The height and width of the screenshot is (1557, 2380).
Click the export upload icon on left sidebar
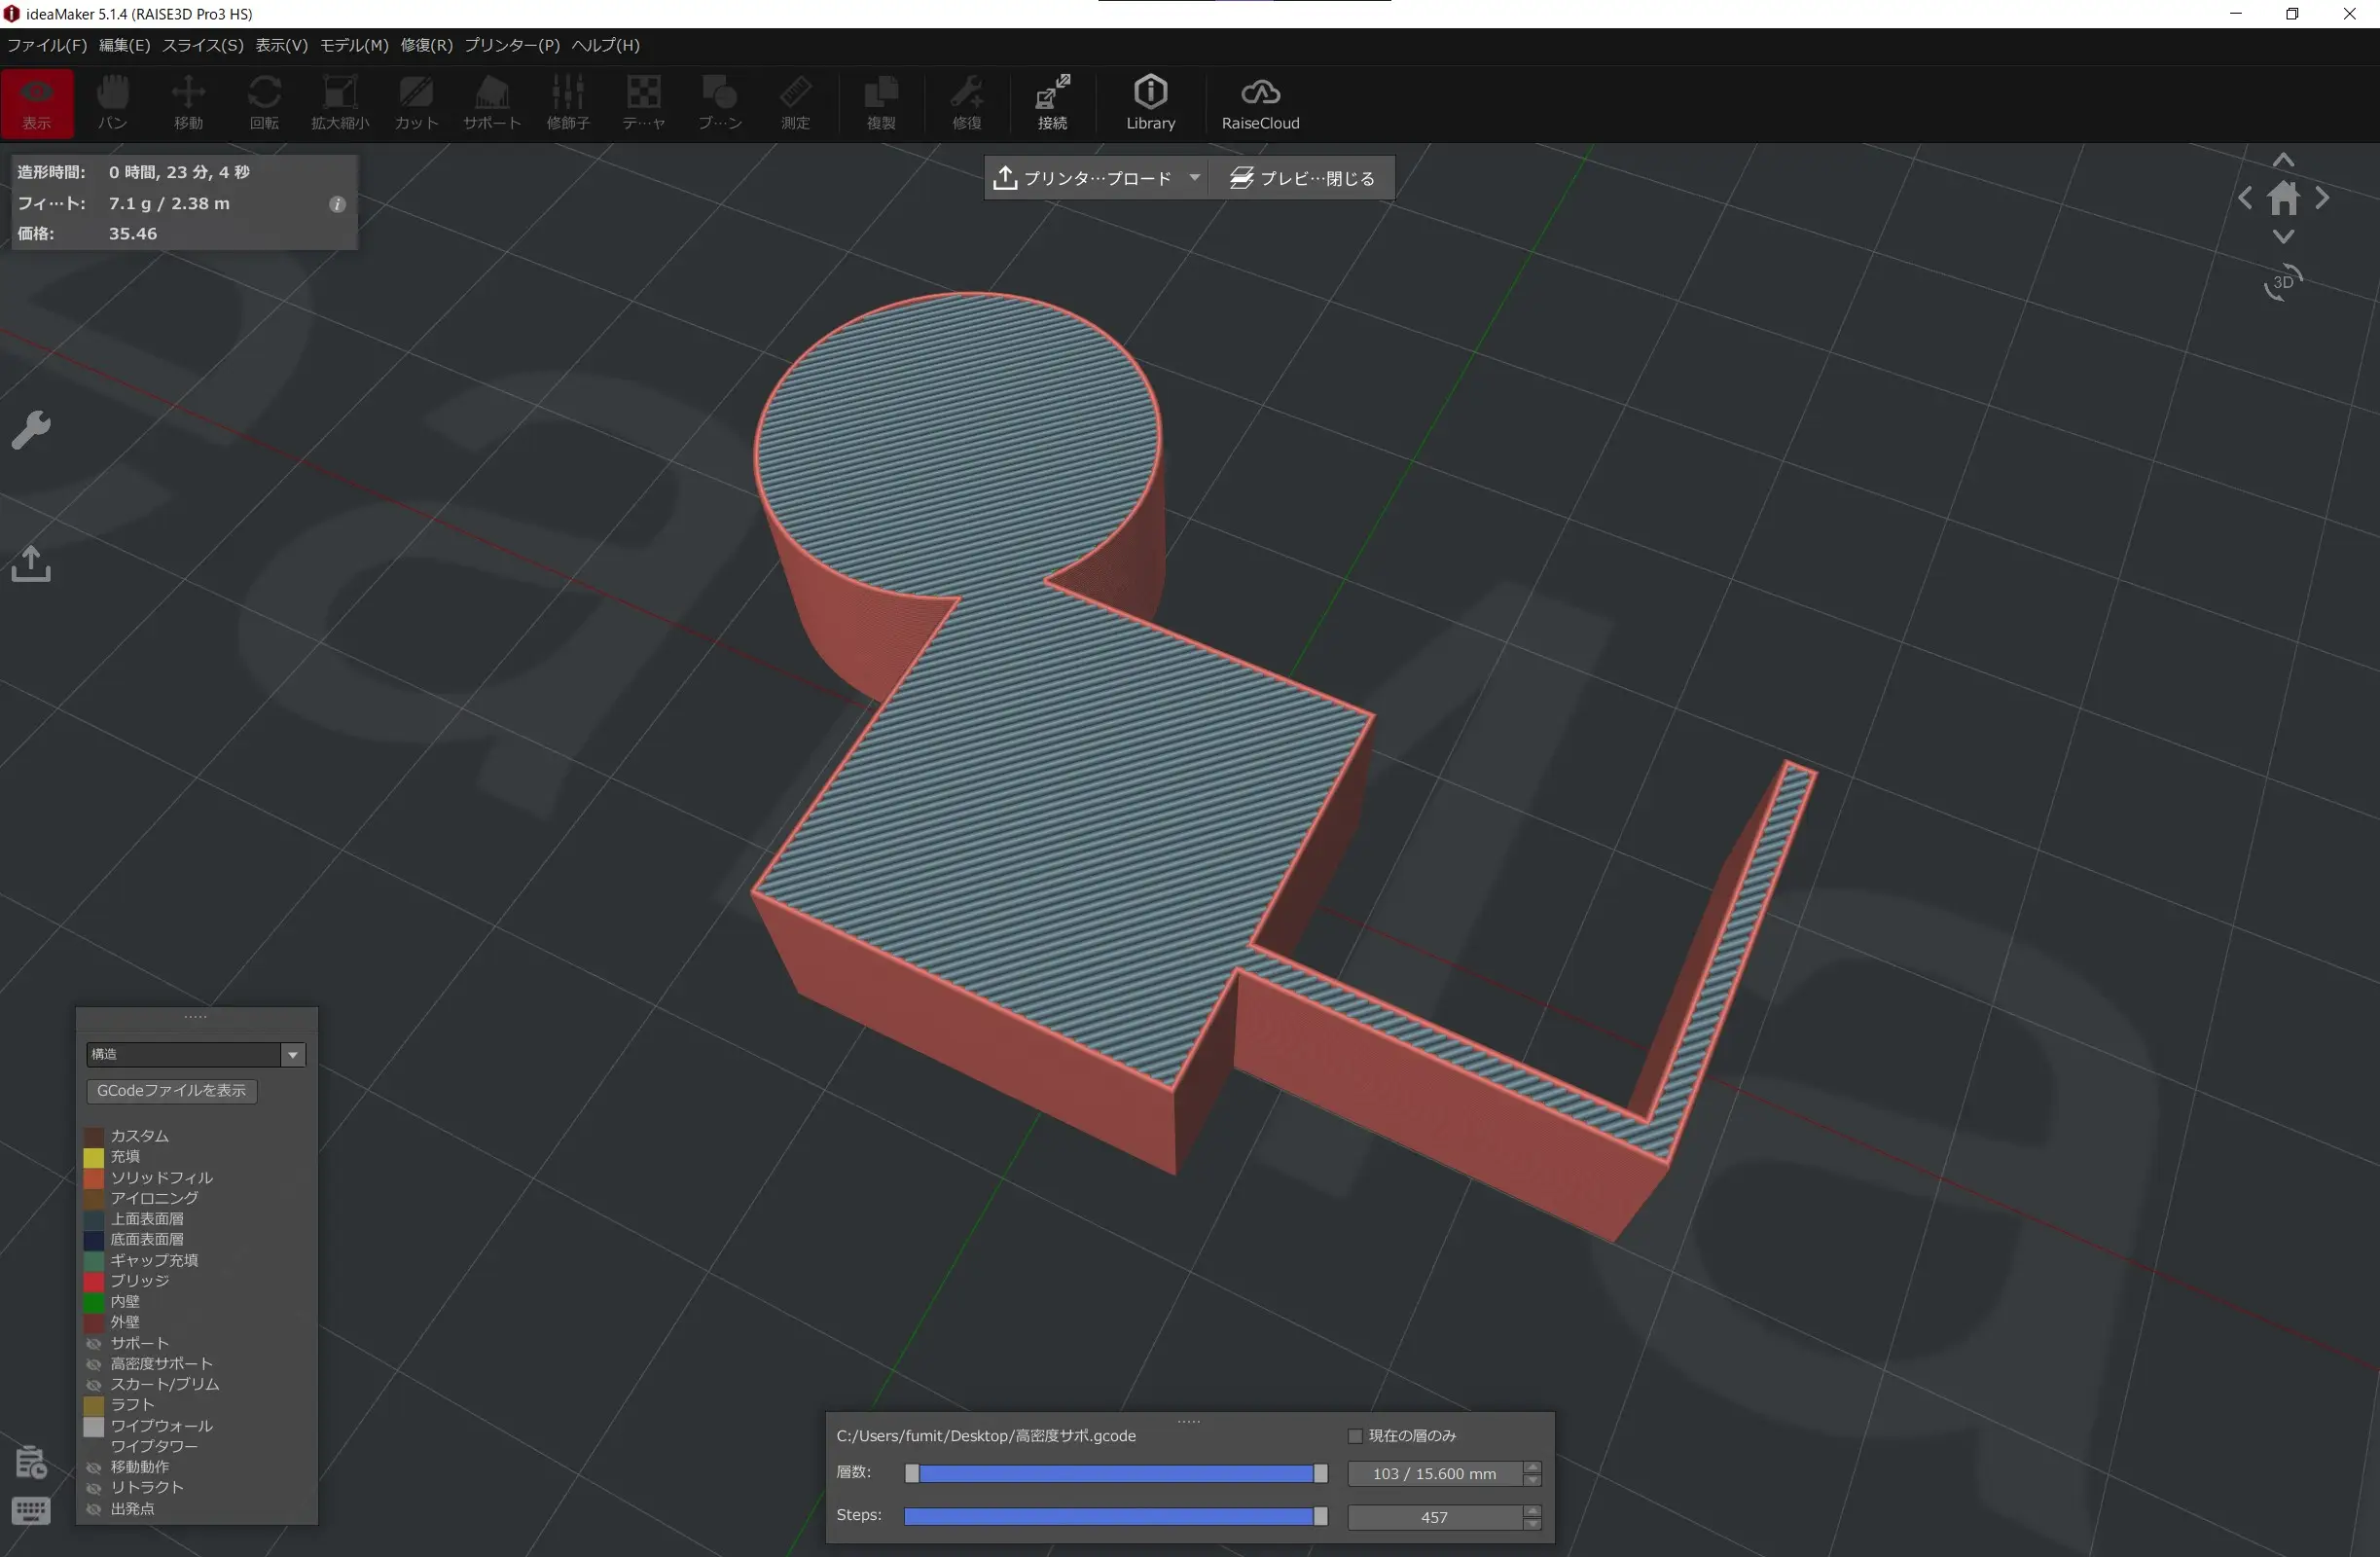pos(31,564)
